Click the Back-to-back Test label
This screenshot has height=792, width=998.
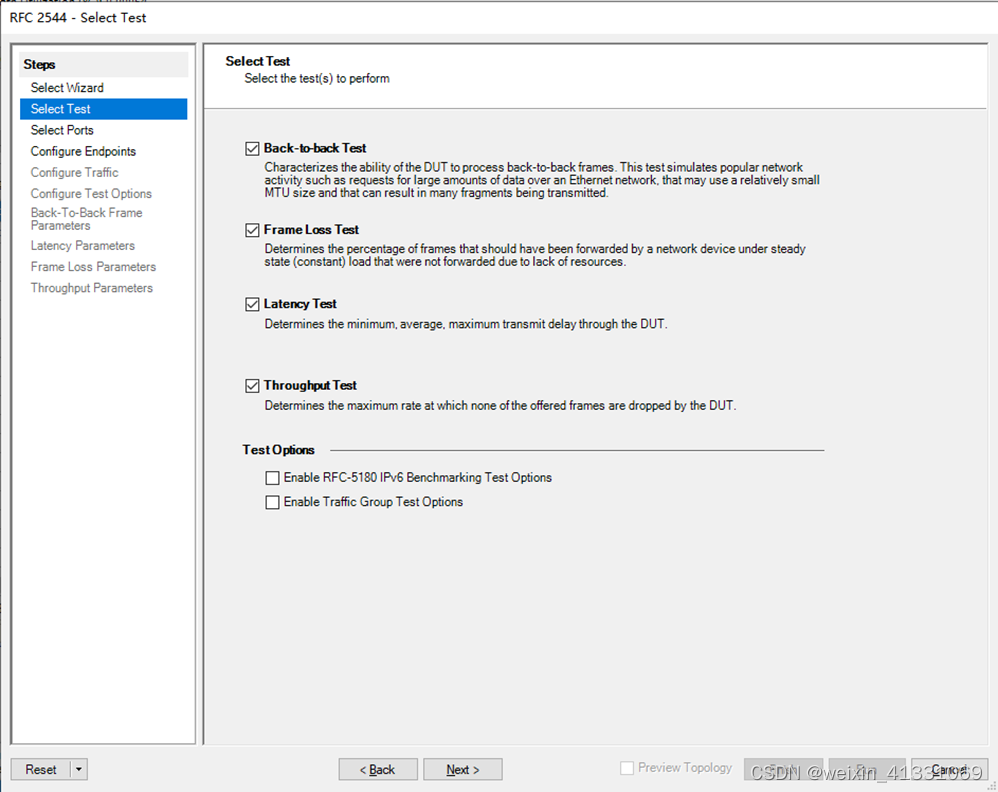point(315,148)
